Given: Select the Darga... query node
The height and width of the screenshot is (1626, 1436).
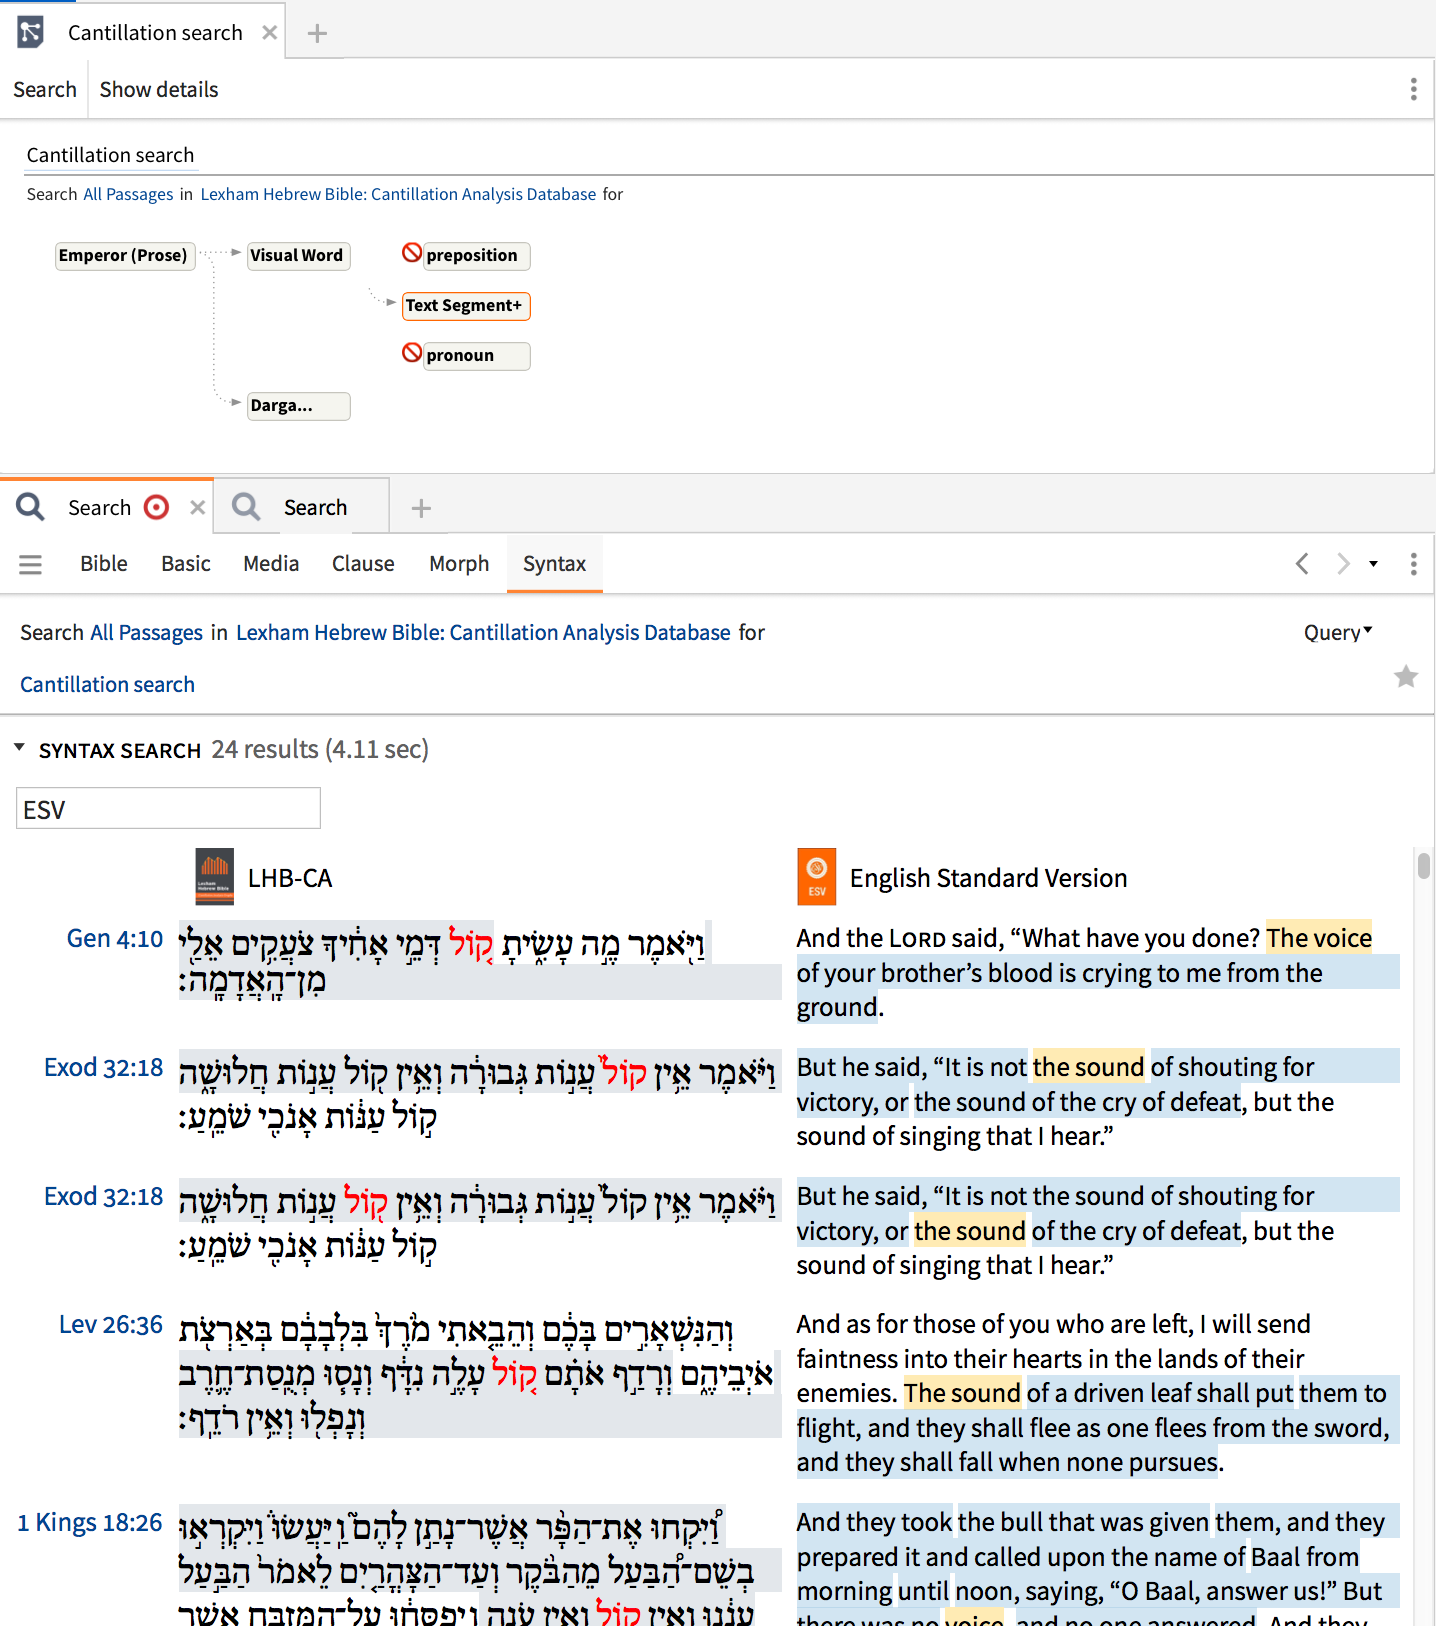Looking at the screenshot, I should point(298,406).
